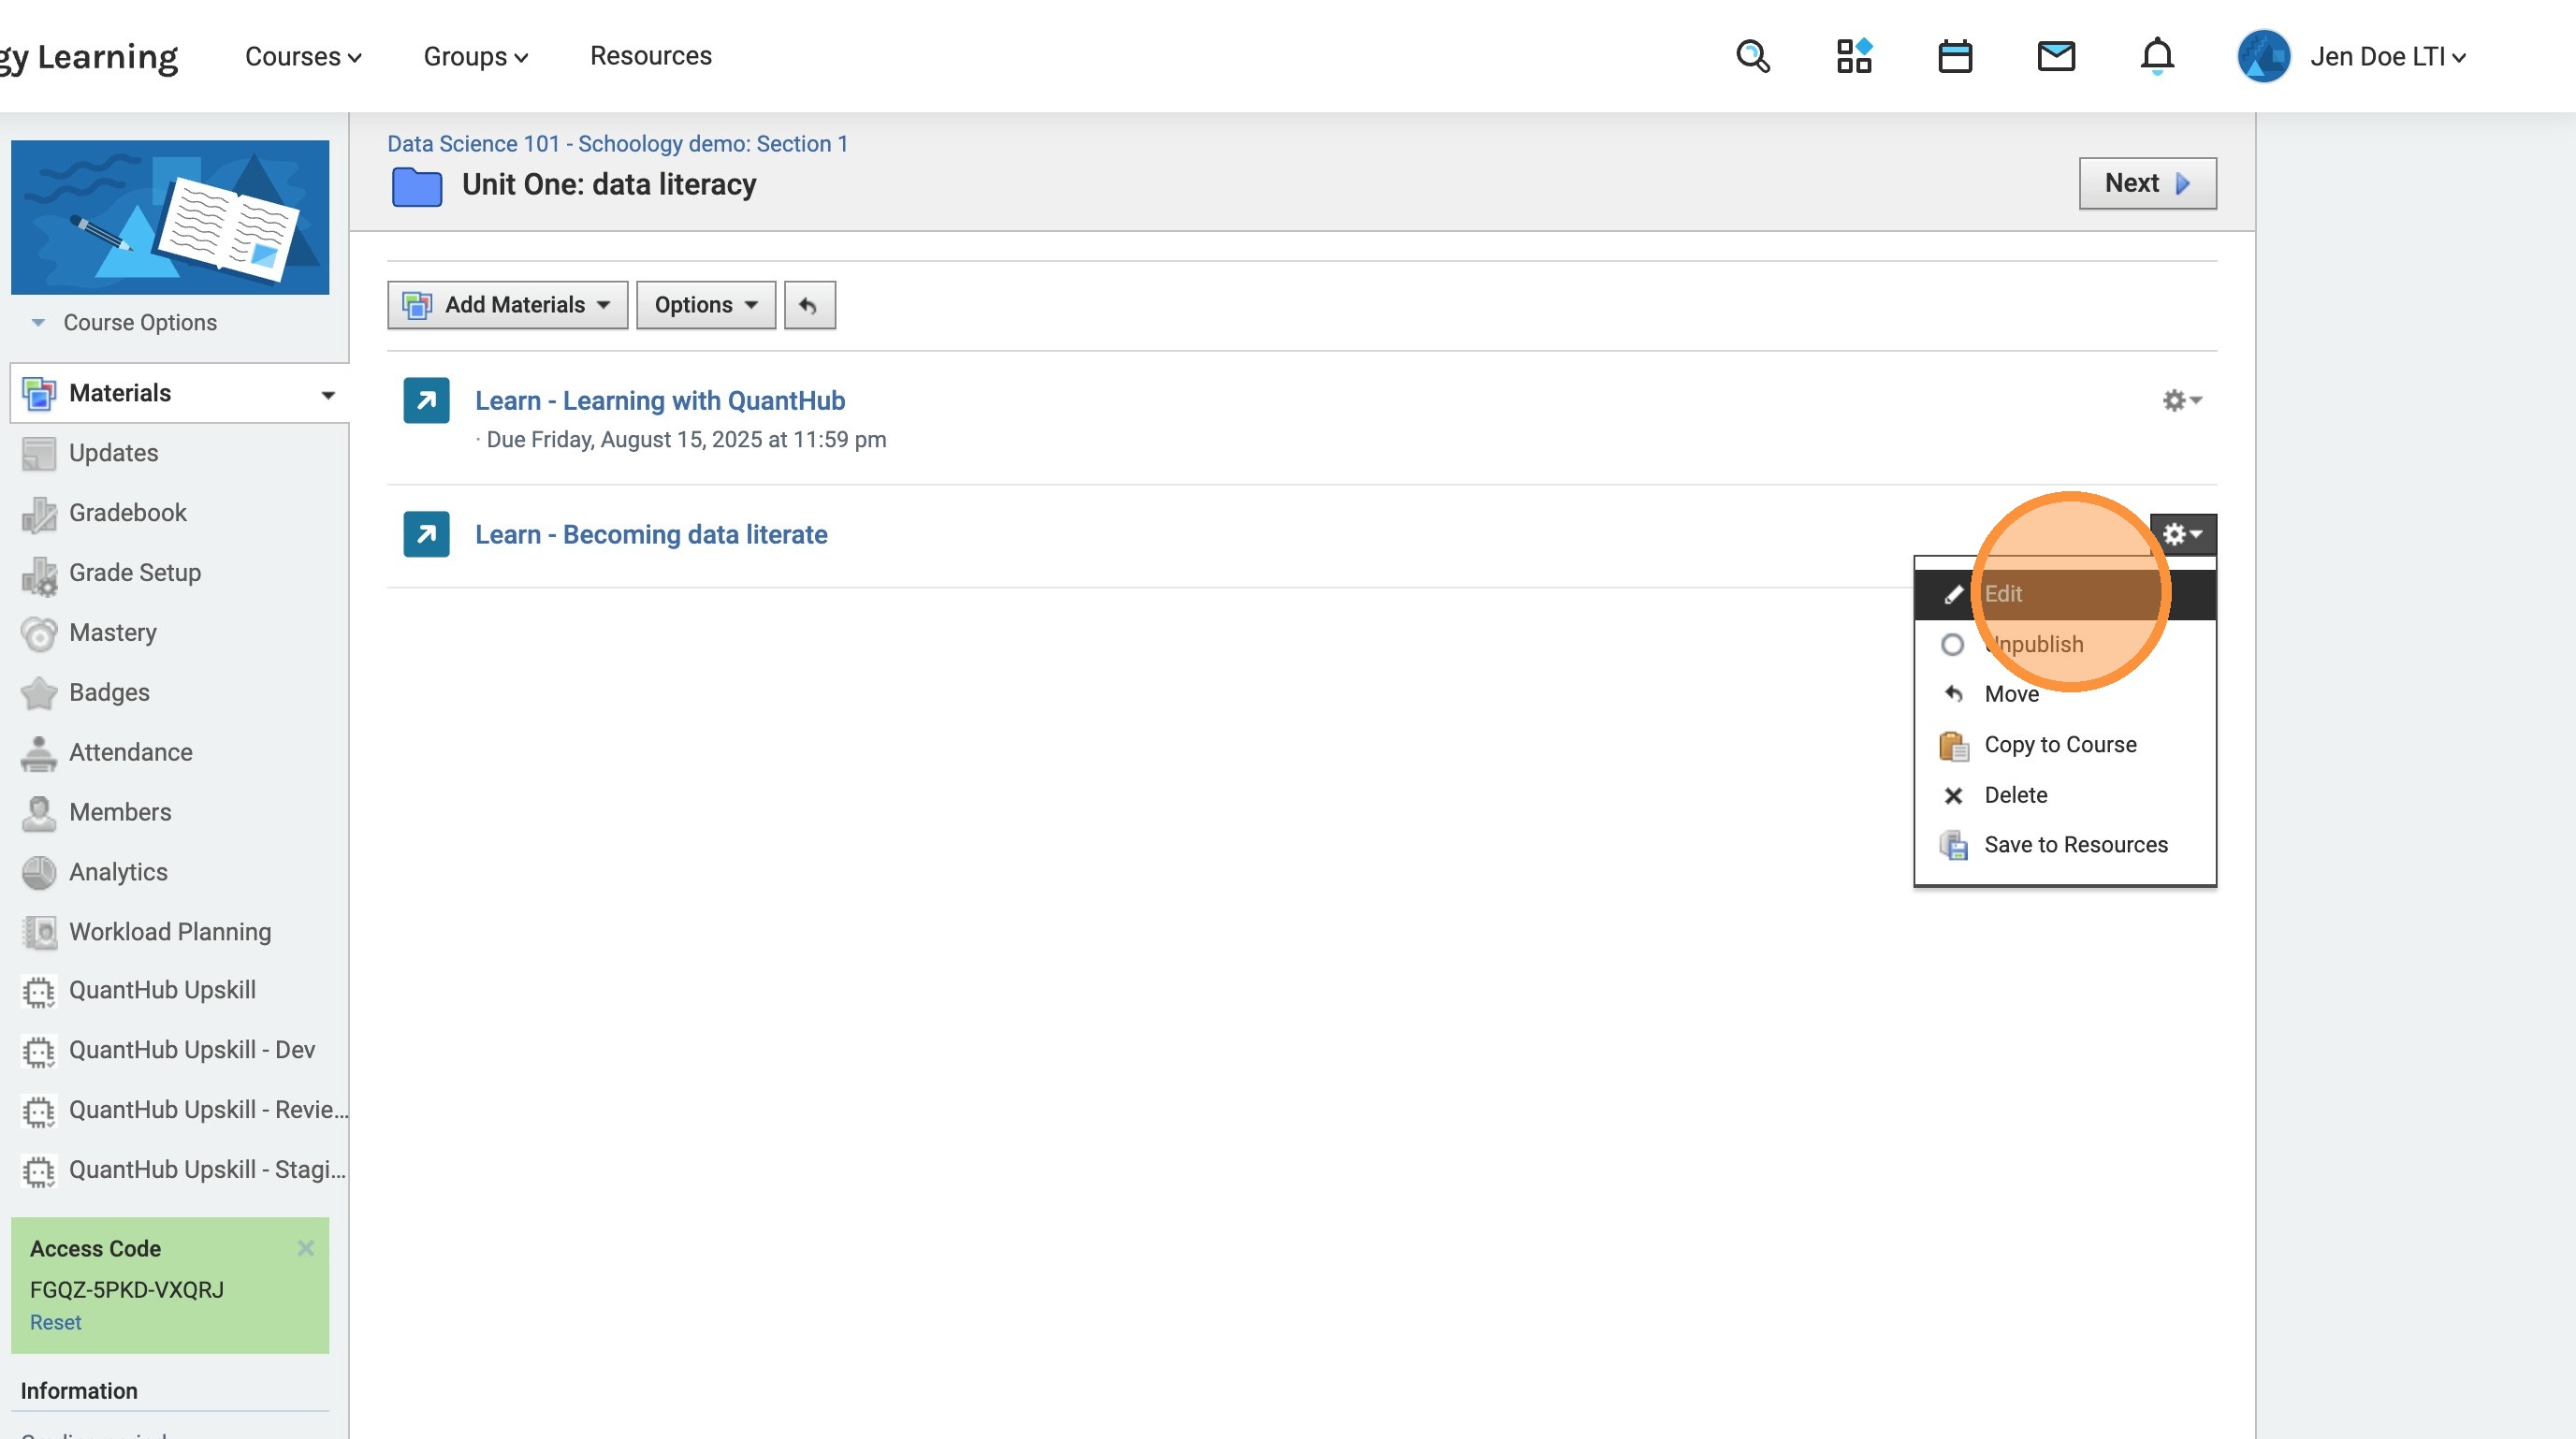Viewport: 2576px width, 1439px height.
Task: Open the search magnifier icon
Action: pos(1752,56)
